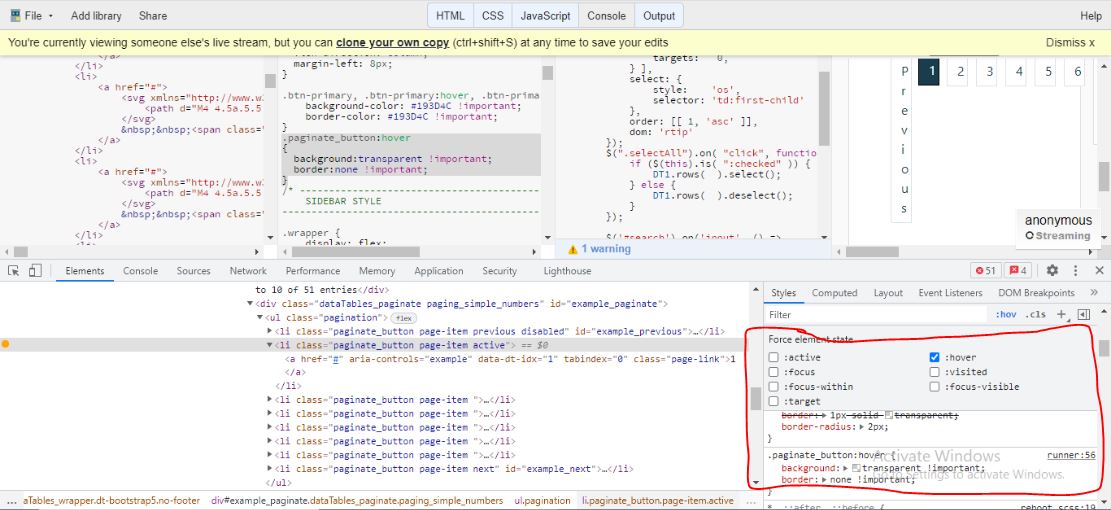The height and width of the screenshot is (510, 1111).
Task: Open the runner:56 source link
Action: pyautogui.click(x=1071, y=456)
